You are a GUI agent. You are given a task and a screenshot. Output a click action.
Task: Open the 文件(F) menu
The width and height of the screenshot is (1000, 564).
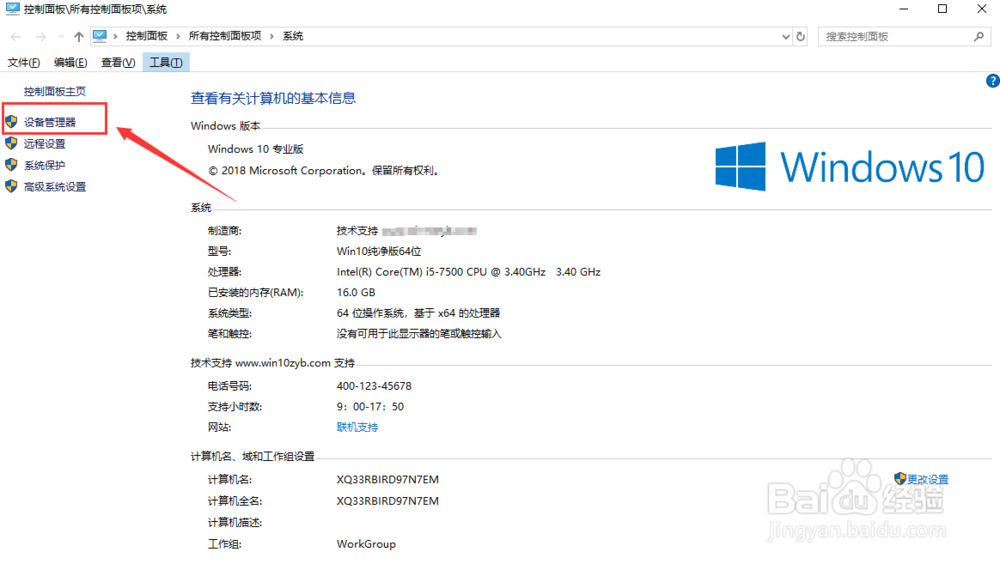click(24, 63)
